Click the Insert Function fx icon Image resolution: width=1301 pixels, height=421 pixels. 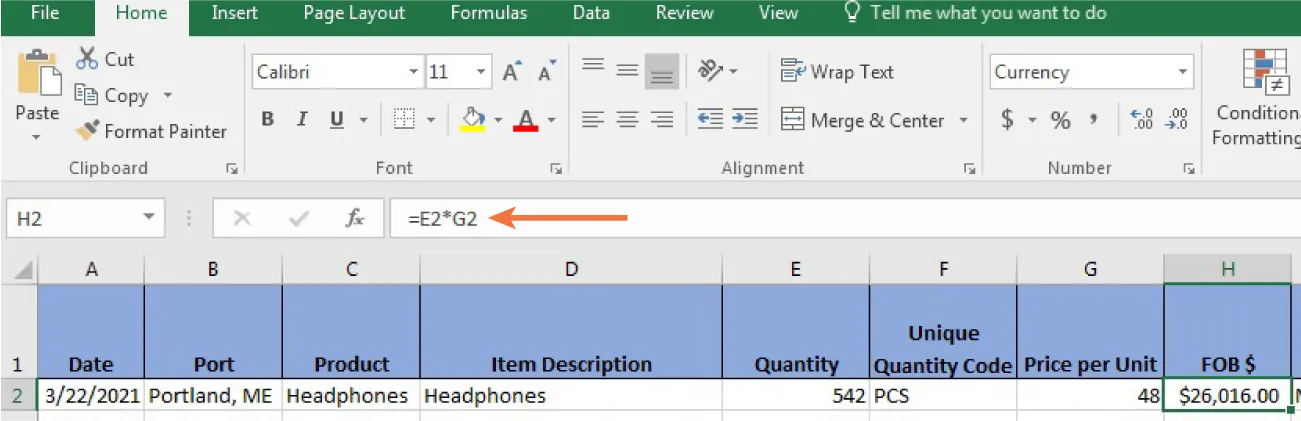[355, 218]
